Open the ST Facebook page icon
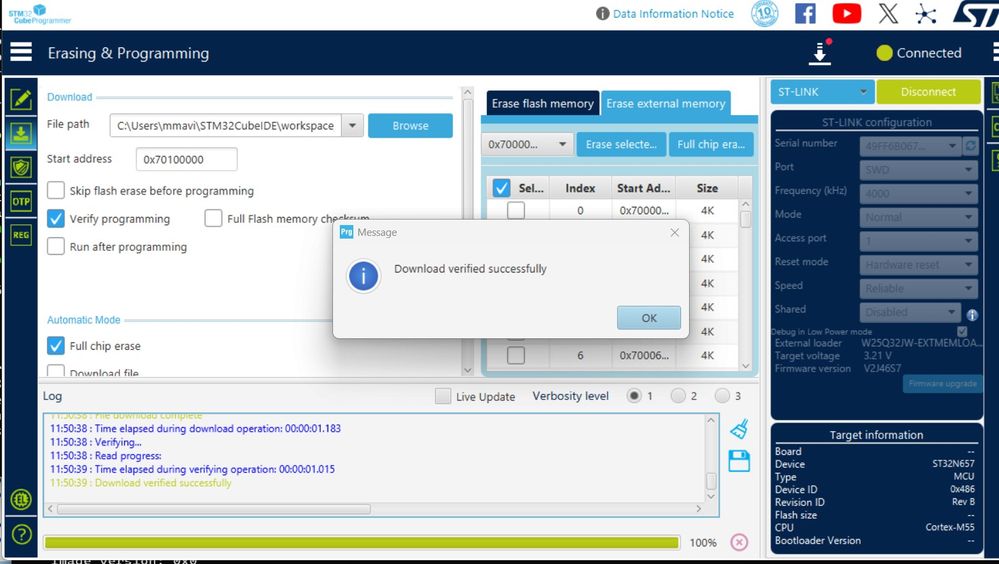Screen dimensions: 999x564 (805, 13)
